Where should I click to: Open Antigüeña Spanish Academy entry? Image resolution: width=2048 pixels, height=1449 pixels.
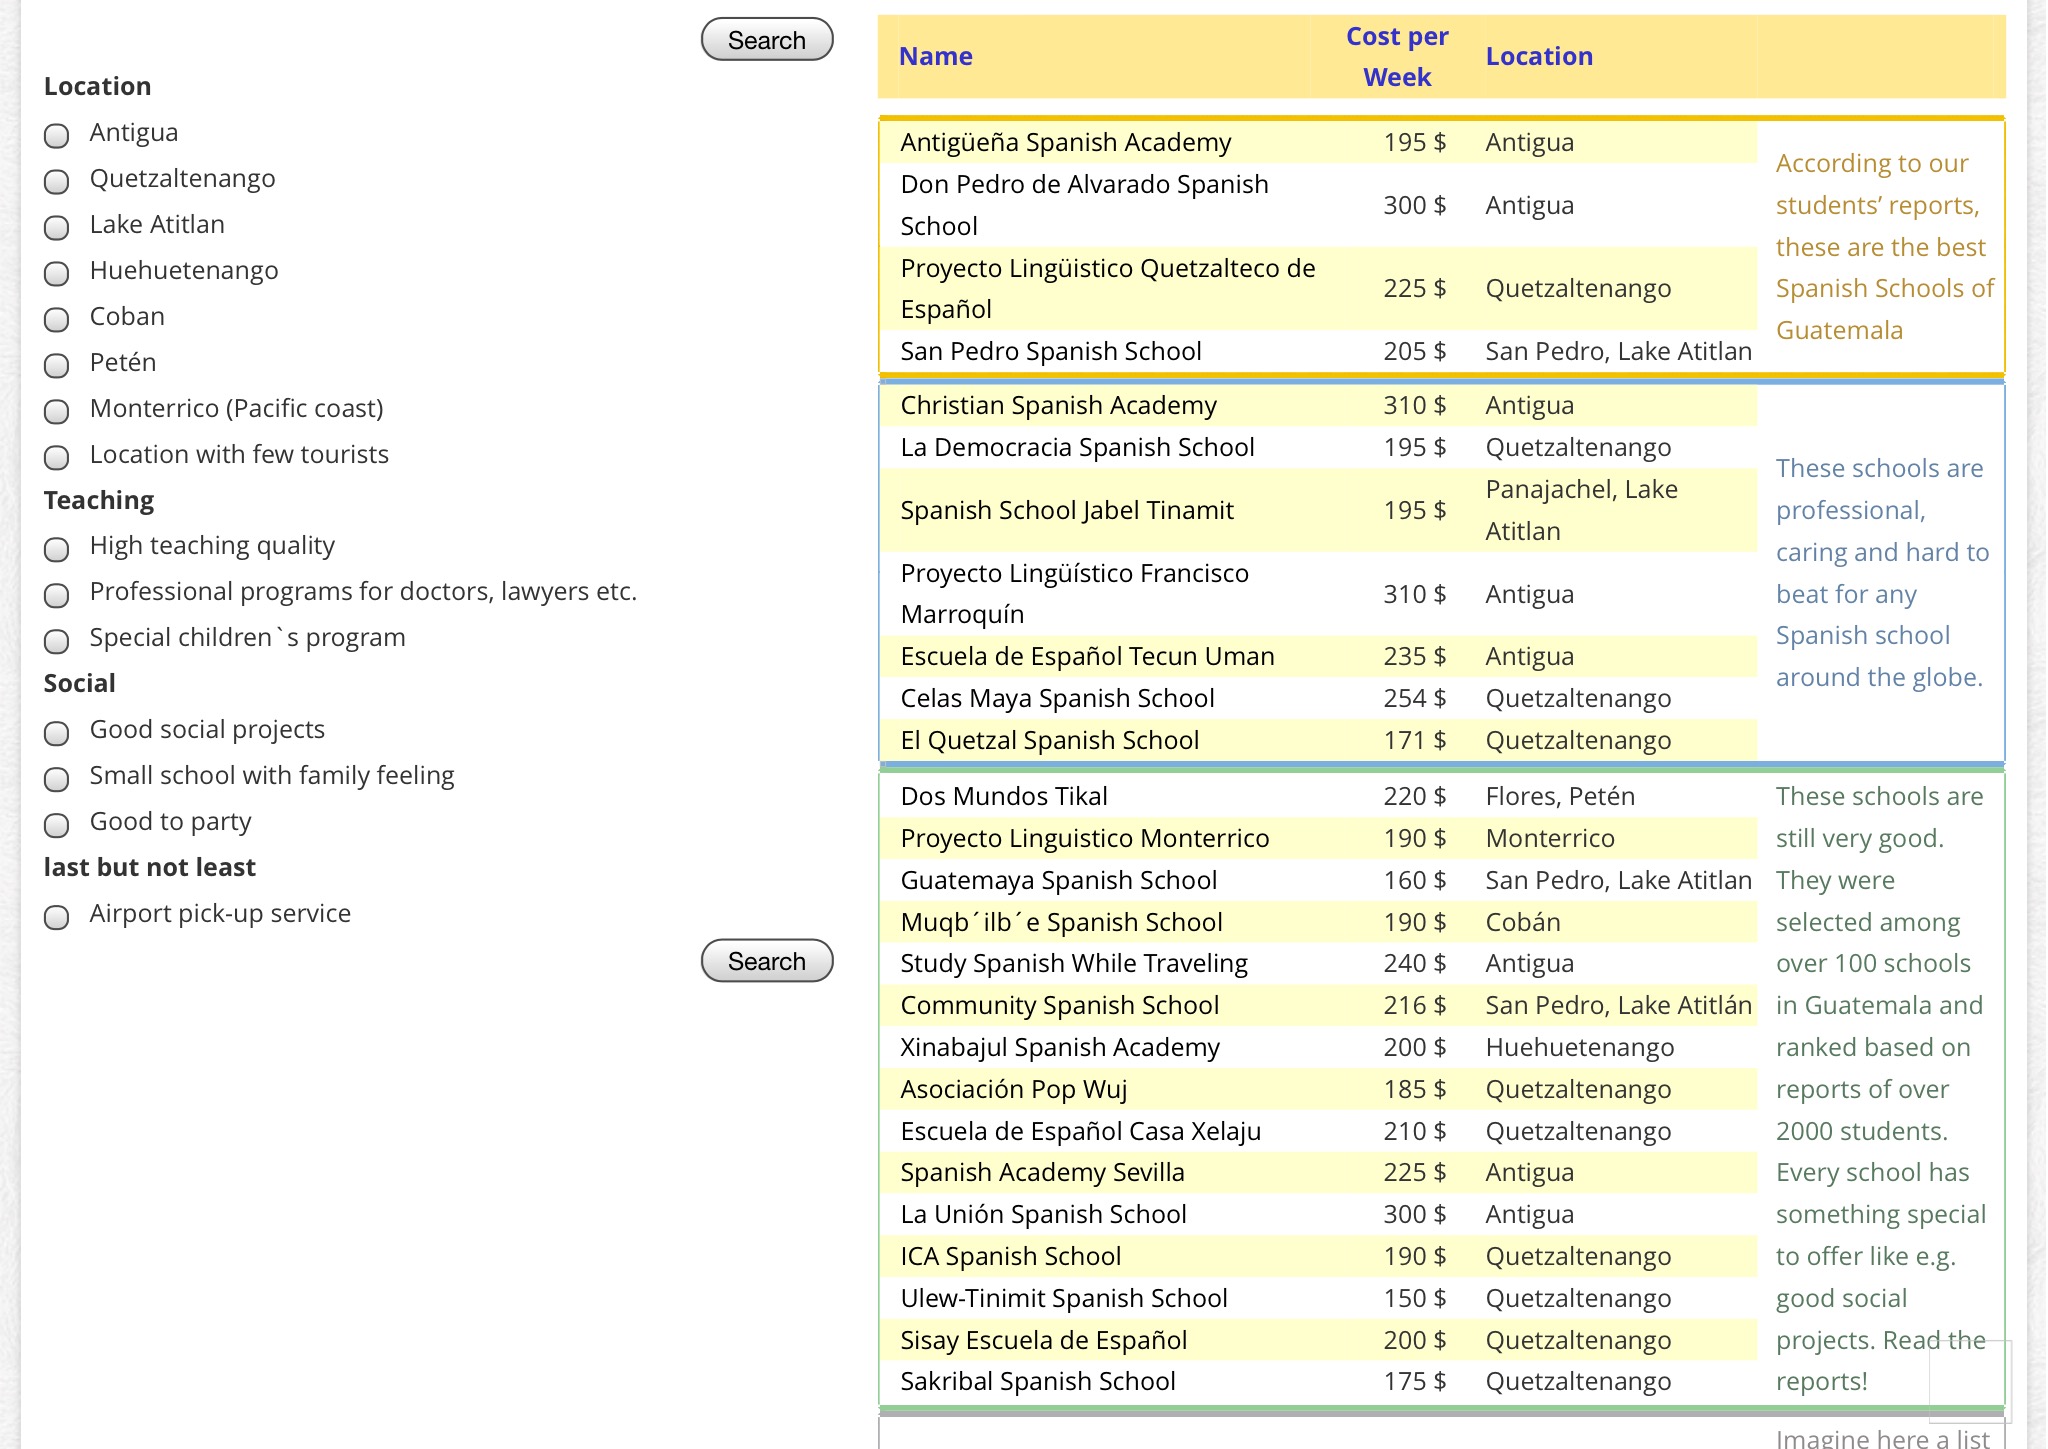[x=1065, y=143]
